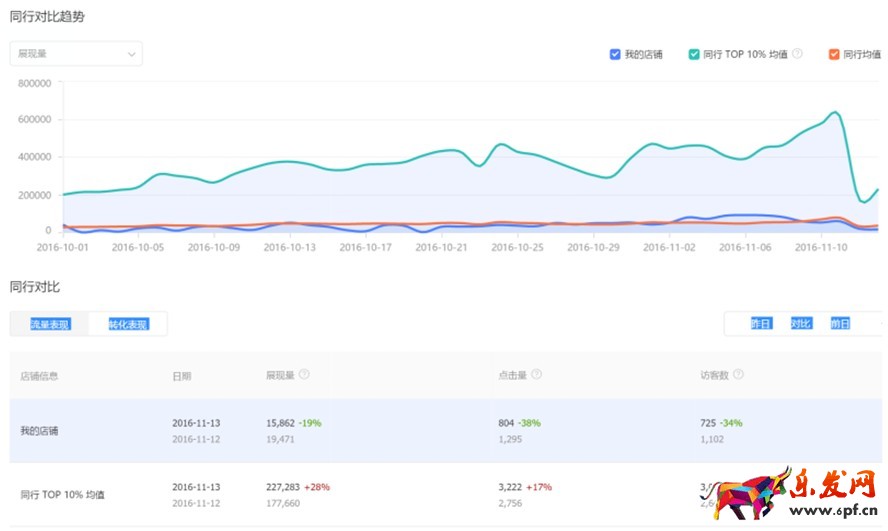Click 日期 column header
The width and height of the screenshot is (888, 531).
pos(181,376)
